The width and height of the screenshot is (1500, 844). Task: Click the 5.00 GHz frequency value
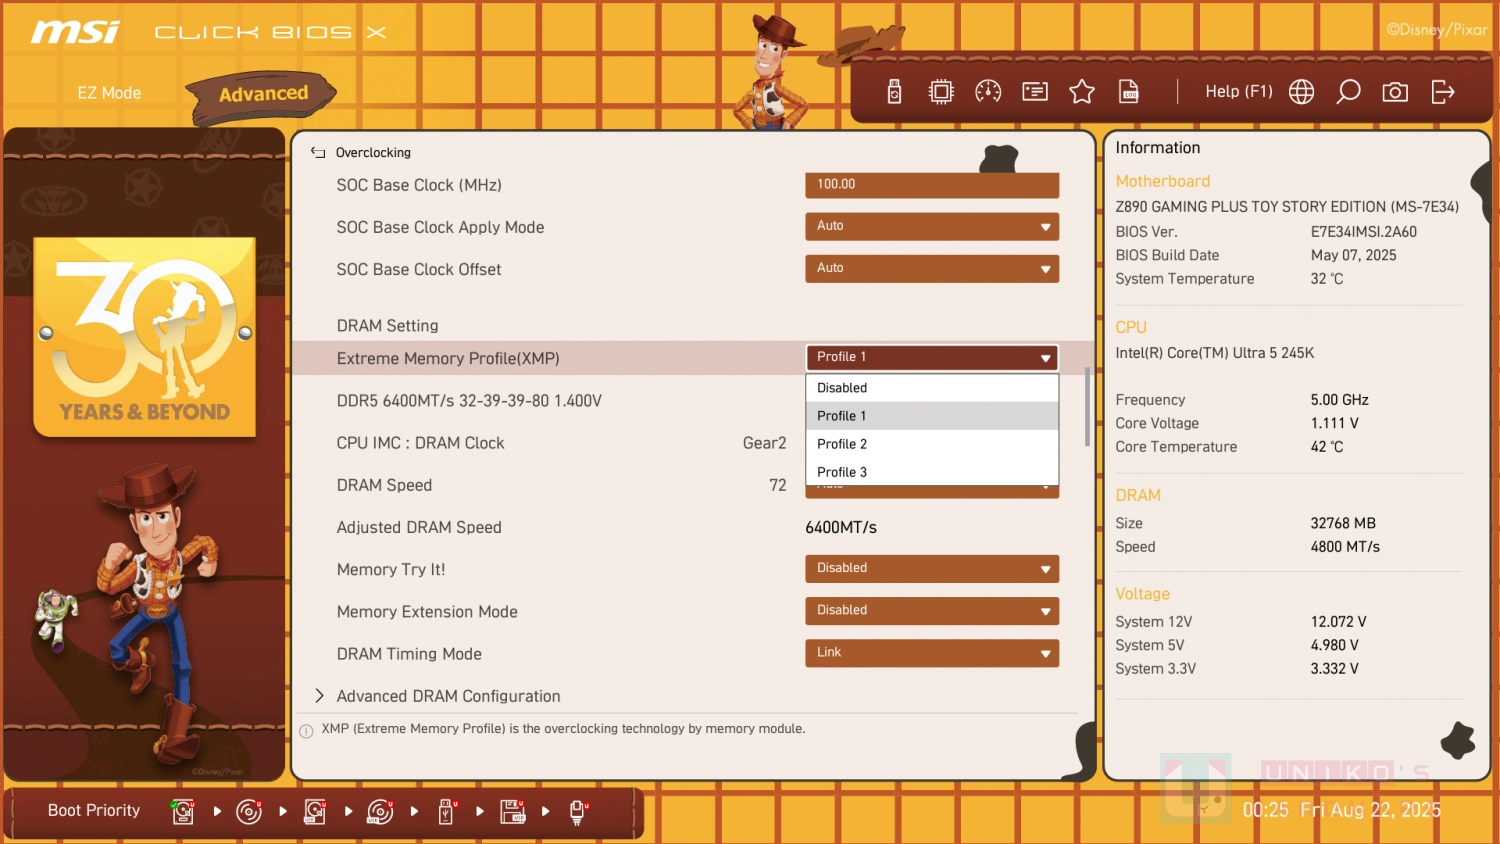(x=1340, y=400)
